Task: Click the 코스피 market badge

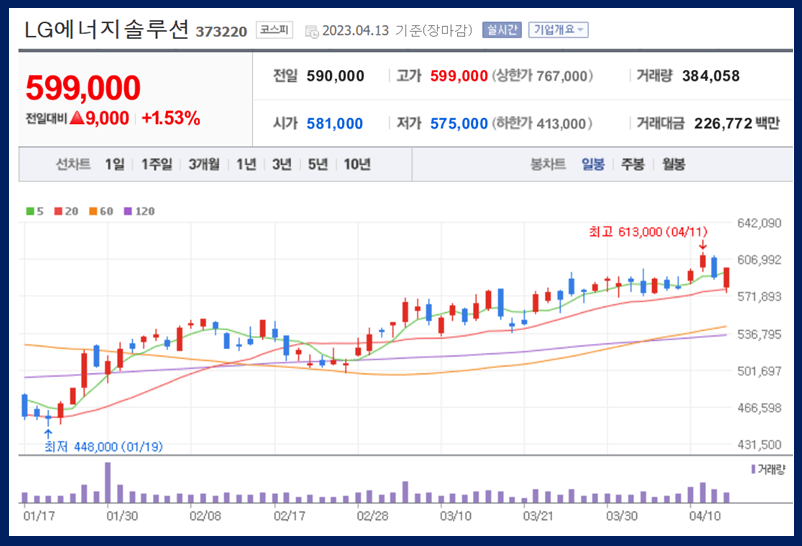Action: (274, 30)
